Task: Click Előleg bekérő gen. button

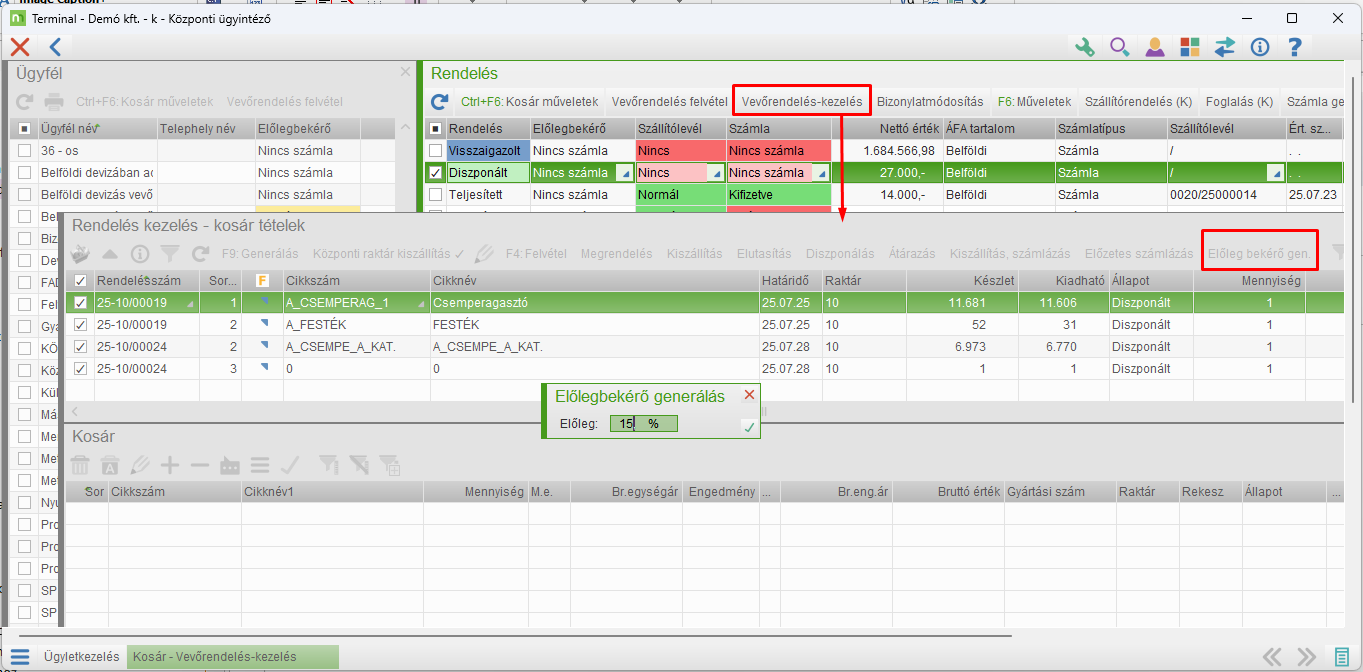Action: pos(1259,254)
